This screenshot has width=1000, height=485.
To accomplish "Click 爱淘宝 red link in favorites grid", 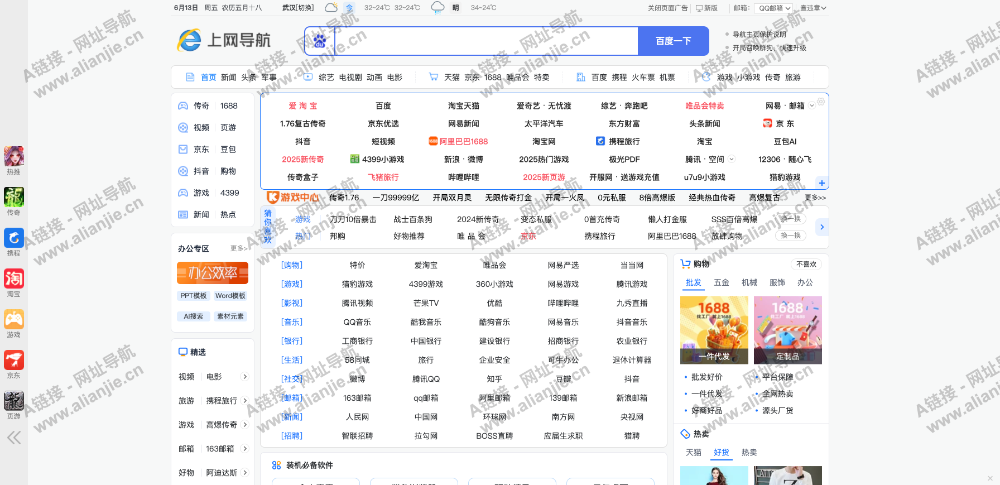I will (303, 105).
